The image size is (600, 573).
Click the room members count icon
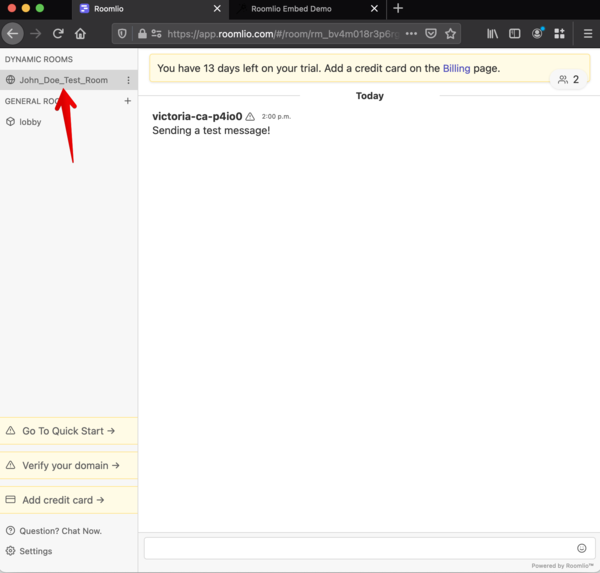(x=568, y=79)
